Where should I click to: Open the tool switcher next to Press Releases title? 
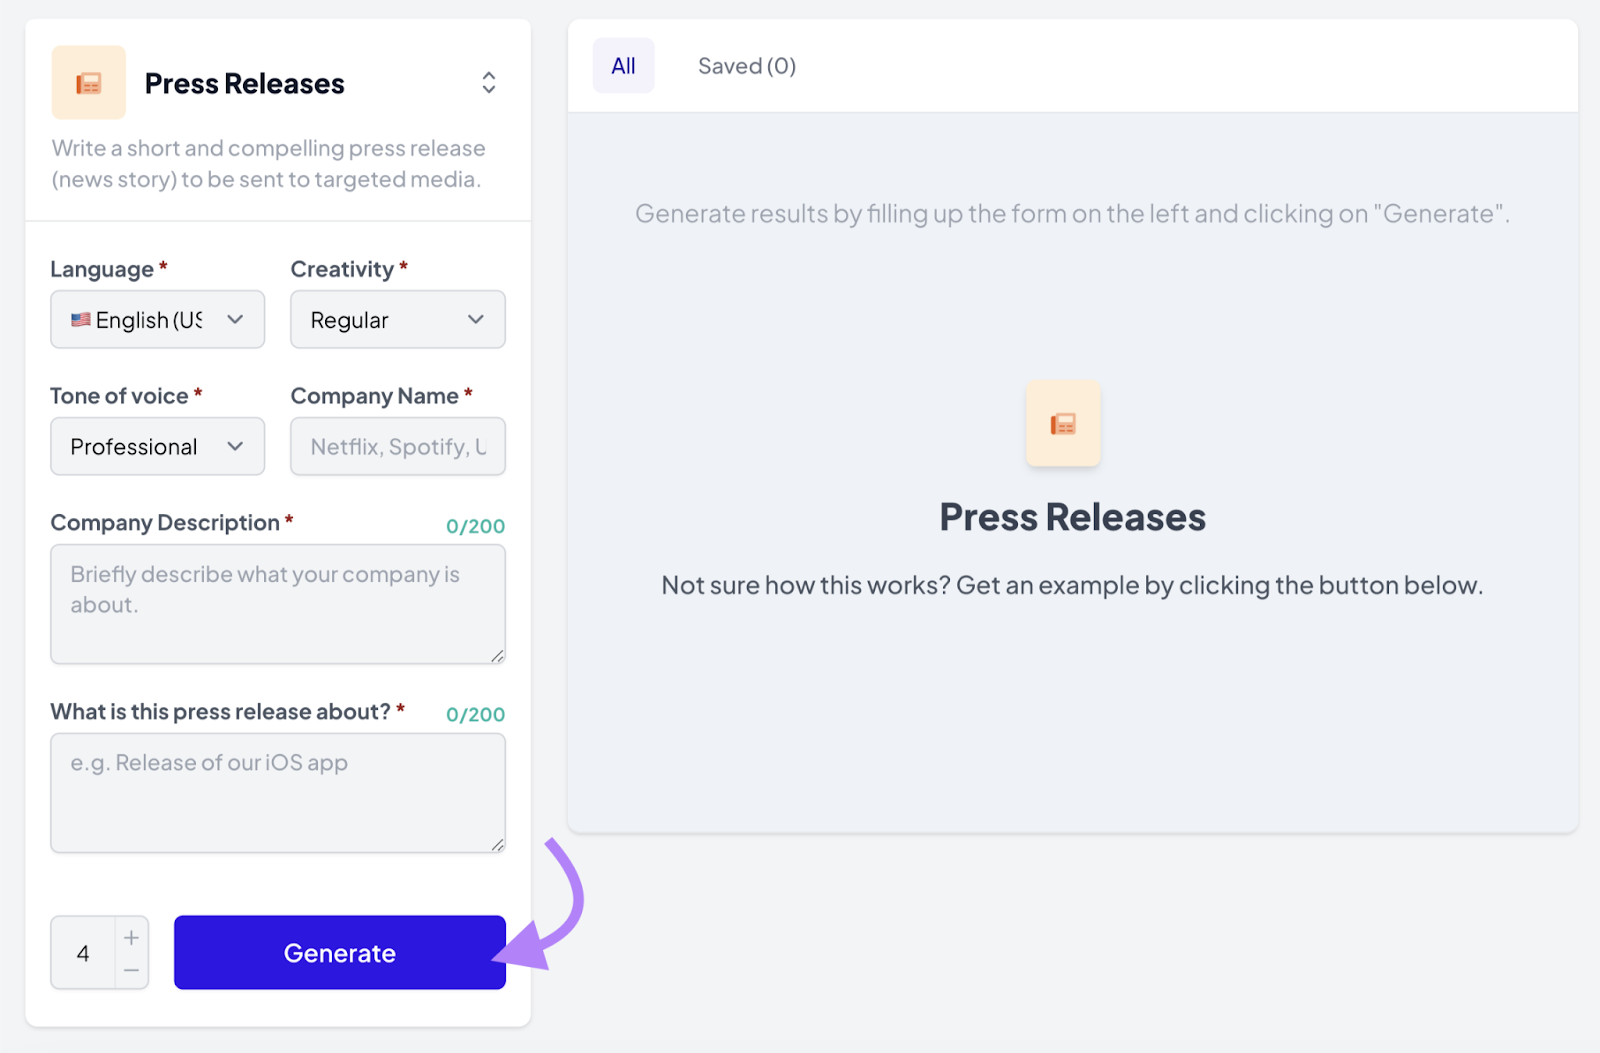489,82
